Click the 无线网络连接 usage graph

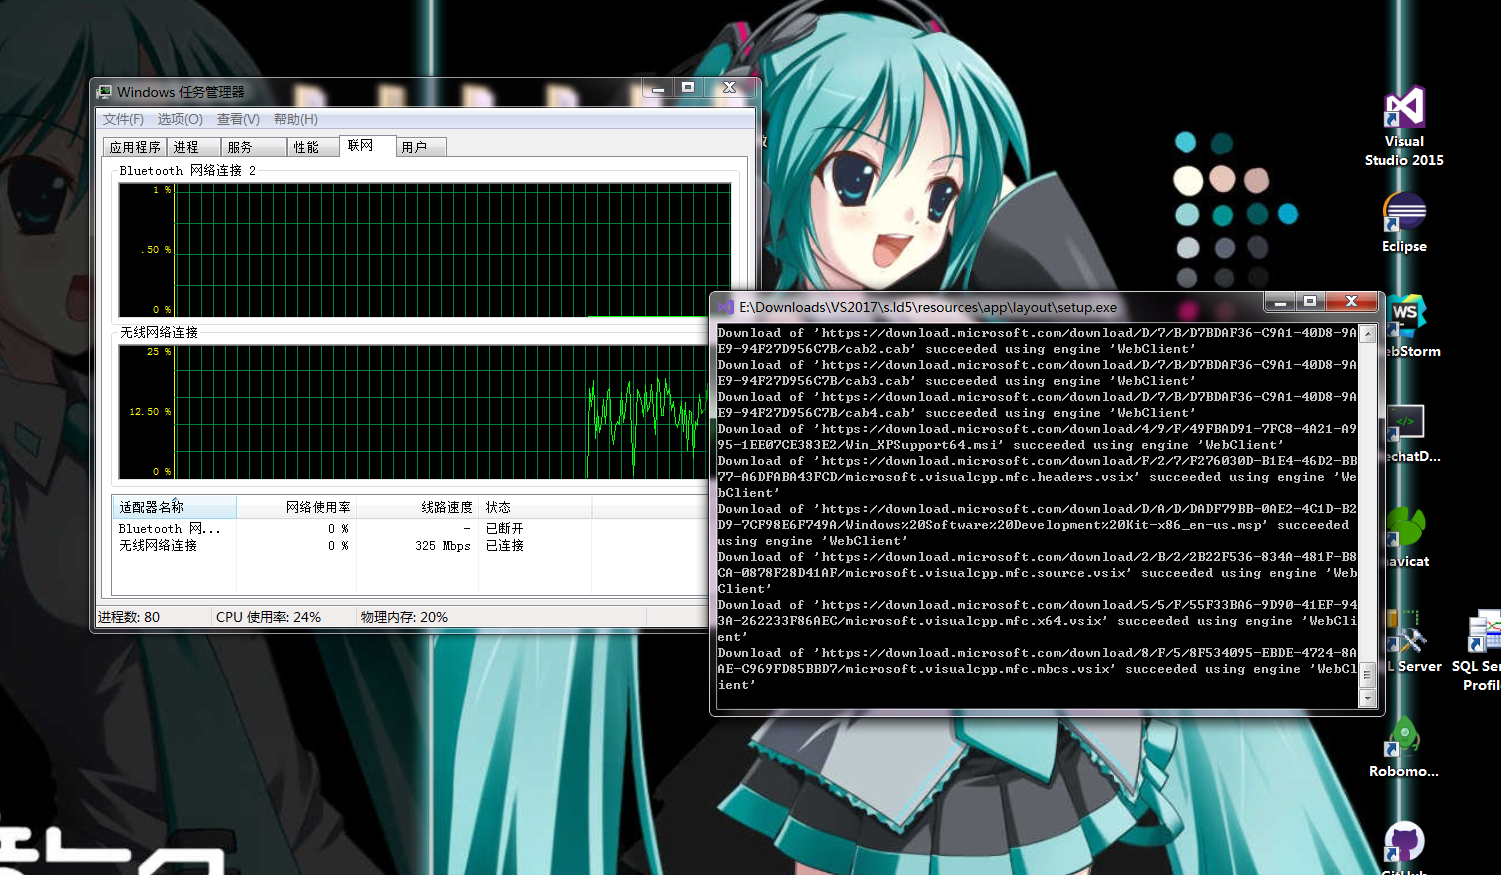(413, 412)
